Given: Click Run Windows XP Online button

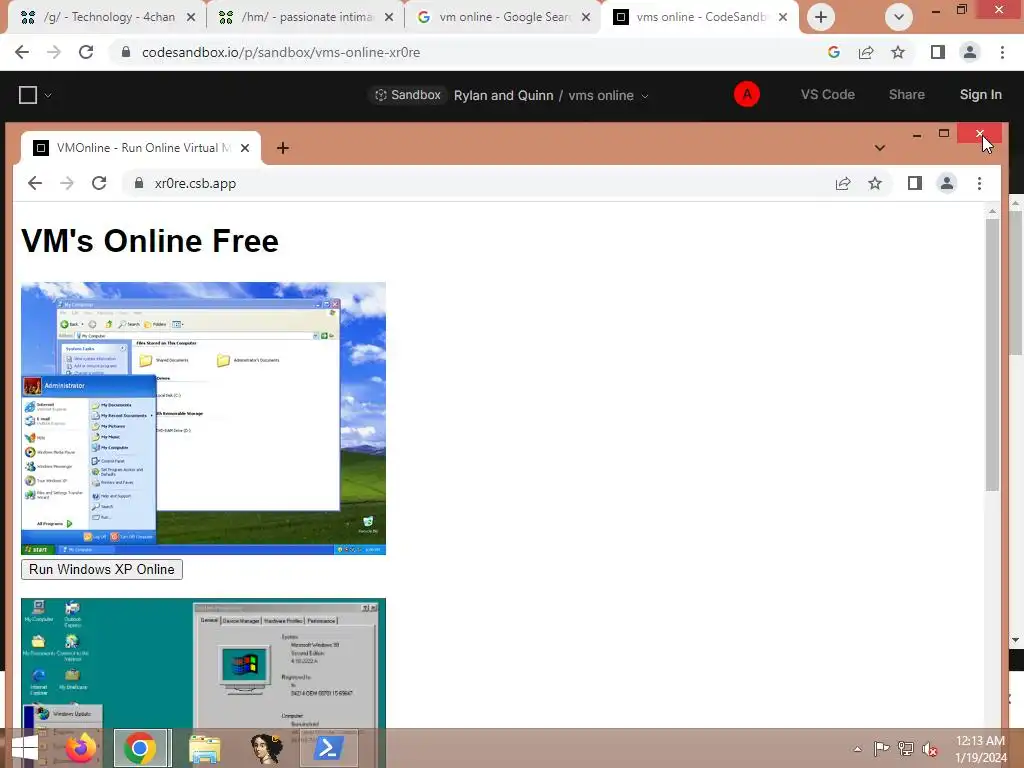Looking at the screenshot, I should 102,569.
